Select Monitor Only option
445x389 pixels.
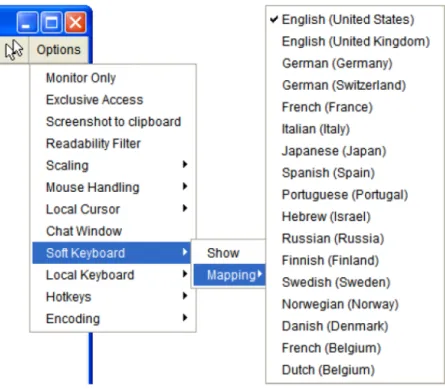pyautogui.click(x=113, y=78)
